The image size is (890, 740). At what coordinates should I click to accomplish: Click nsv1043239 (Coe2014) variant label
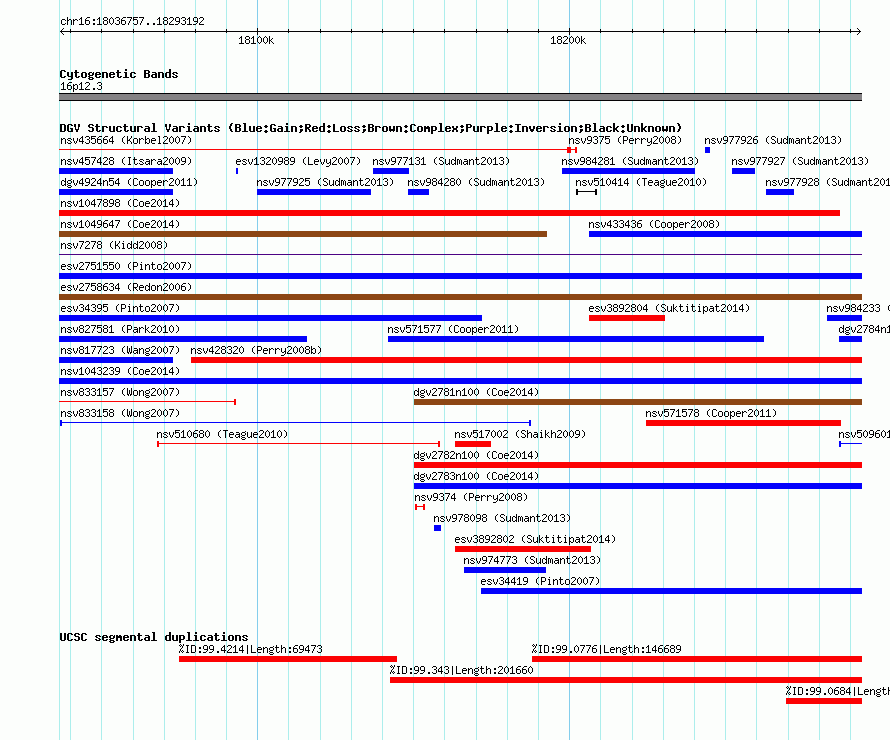[120, 371]
